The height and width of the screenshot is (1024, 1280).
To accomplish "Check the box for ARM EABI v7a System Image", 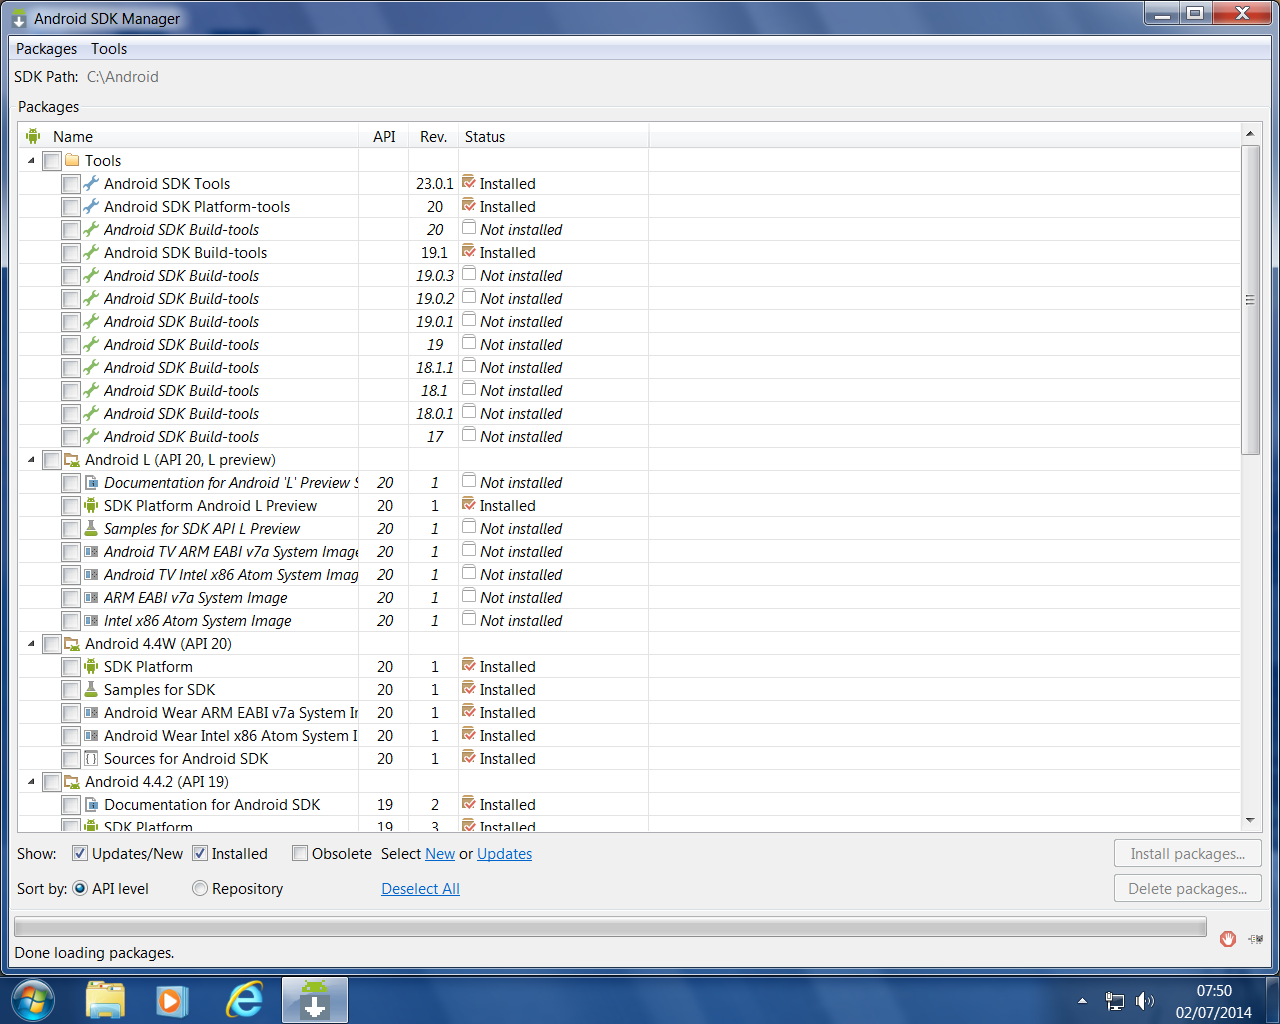I will [x=71, y=598].
